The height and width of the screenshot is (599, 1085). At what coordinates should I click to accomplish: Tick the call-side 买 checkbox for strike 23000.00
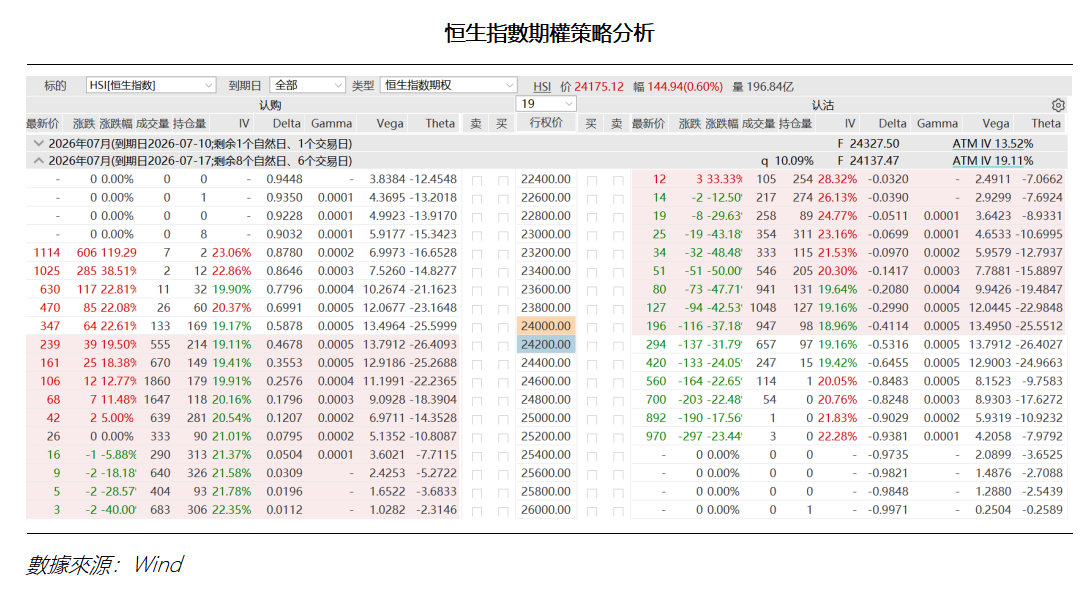(x=503, y=236)
